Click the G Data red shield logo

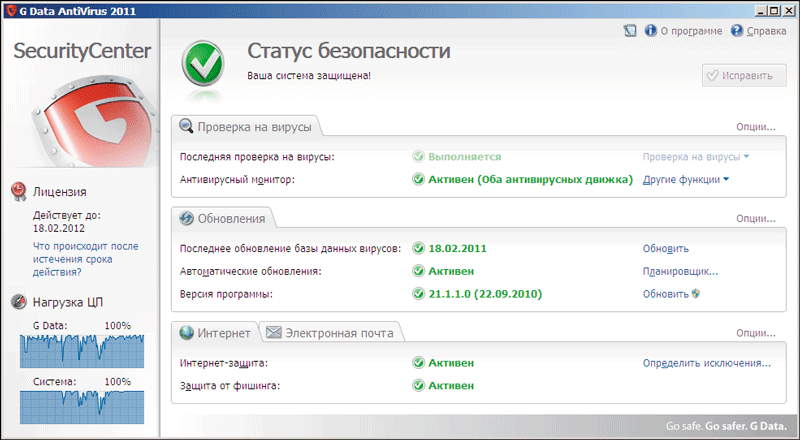[94, 120]
